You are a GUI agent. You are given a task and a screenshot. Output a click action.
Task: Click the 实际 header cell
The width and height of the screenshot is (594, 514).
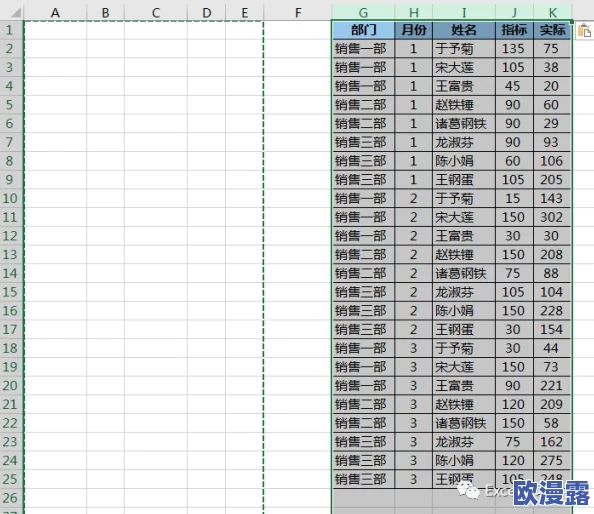pyautogui.click(x=552, y=30)
